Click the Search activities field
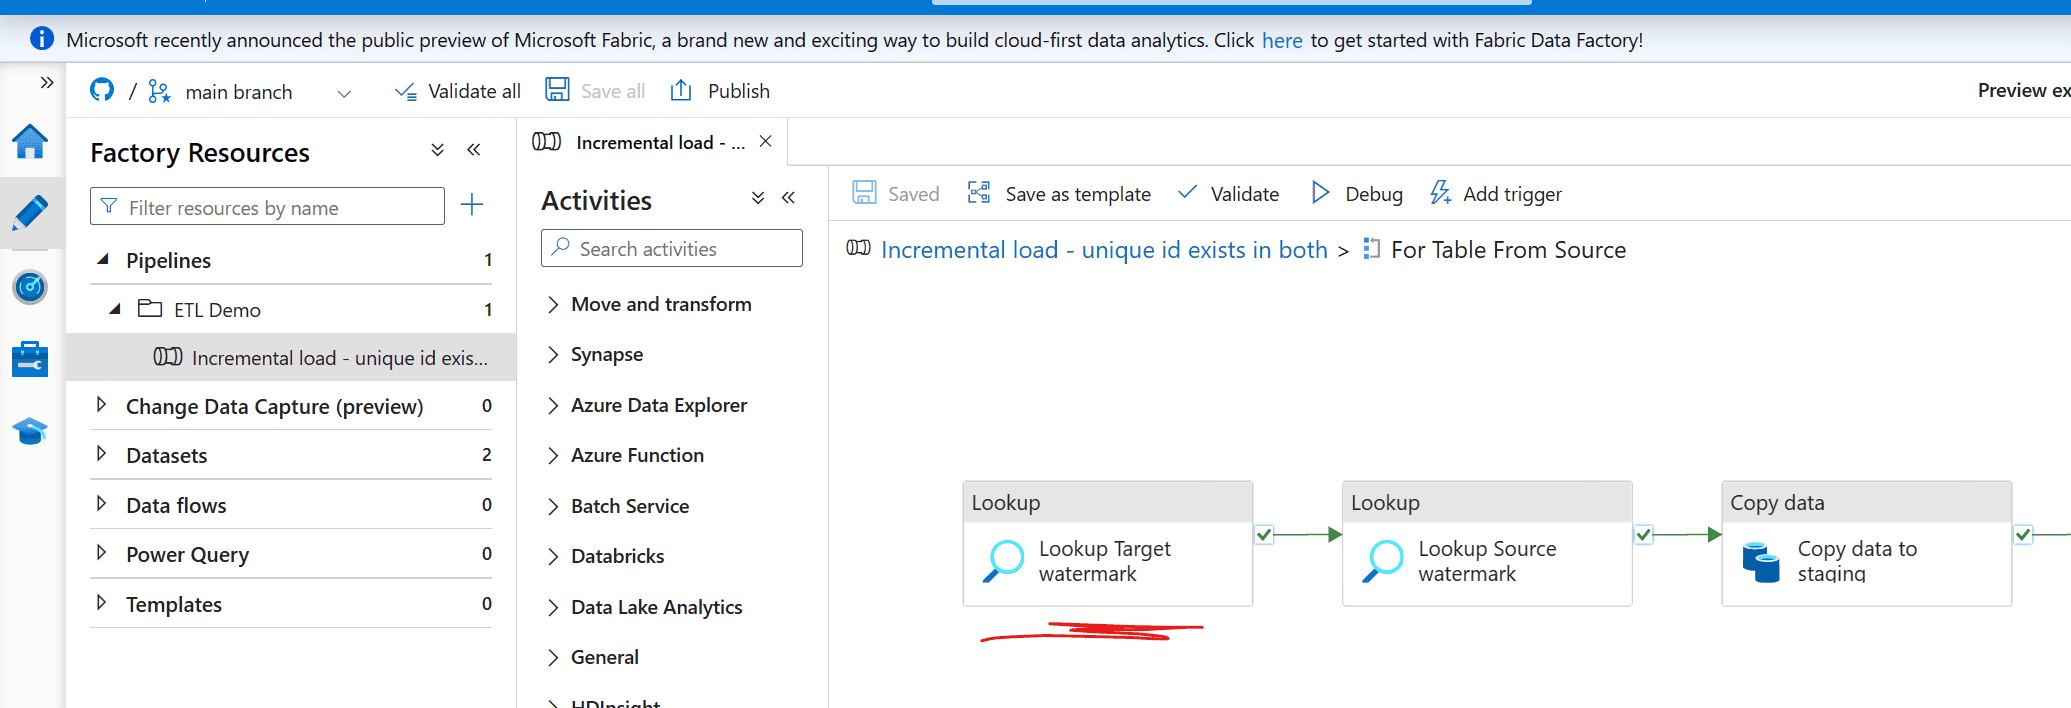Screen dimensions: 2071x708 pos(672,249)
